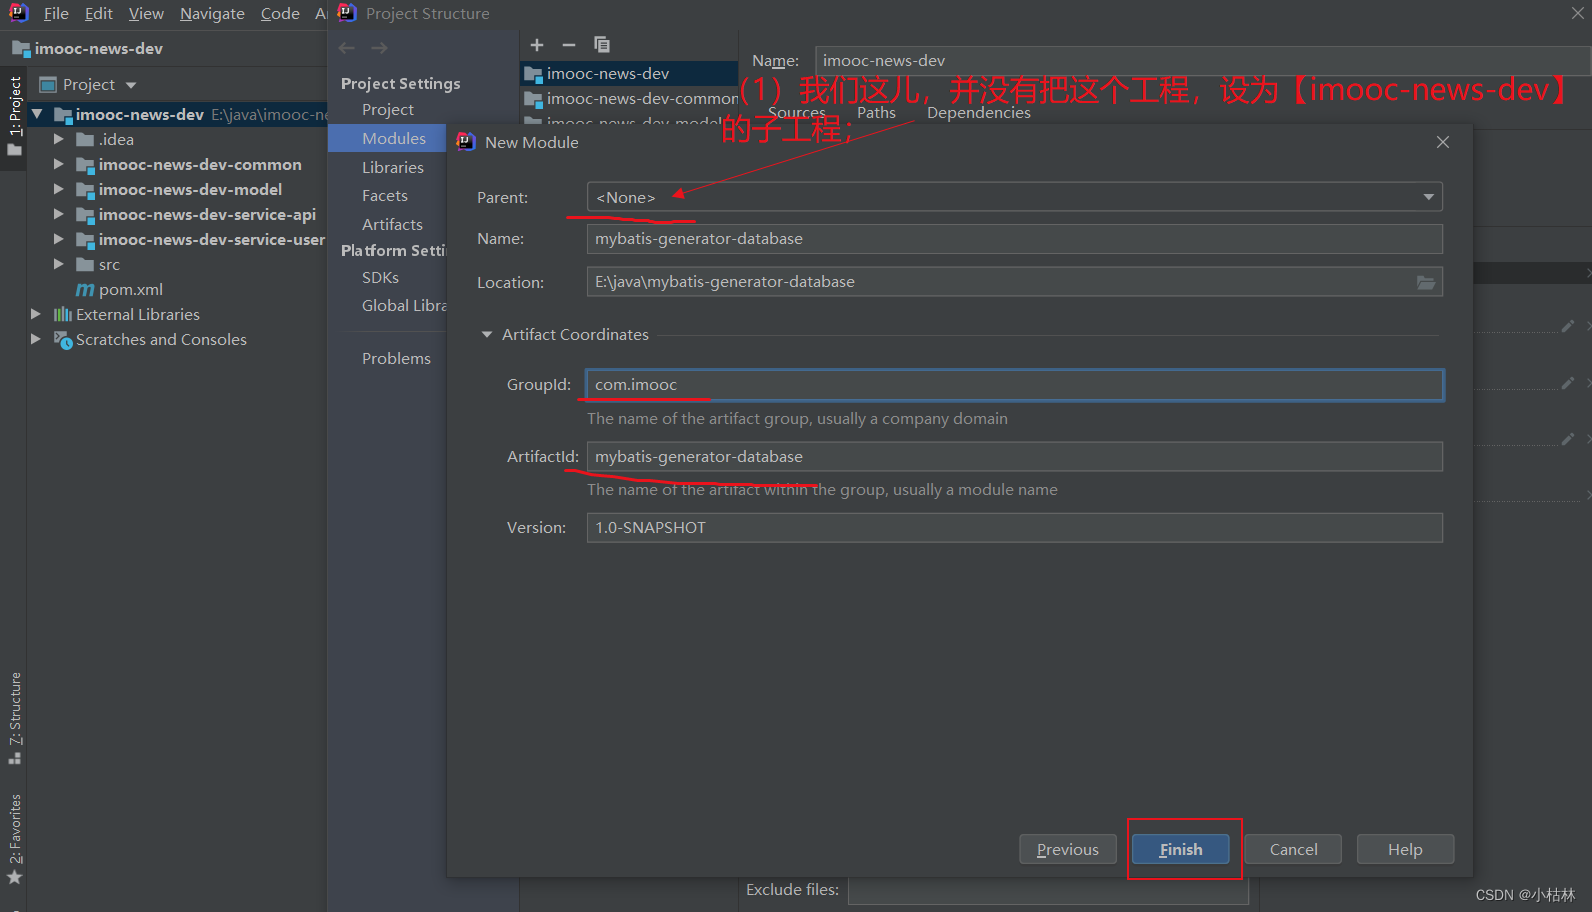Click the Version input field
This screenshot has height=912, width=1592.
click(x=1014, y=528)
